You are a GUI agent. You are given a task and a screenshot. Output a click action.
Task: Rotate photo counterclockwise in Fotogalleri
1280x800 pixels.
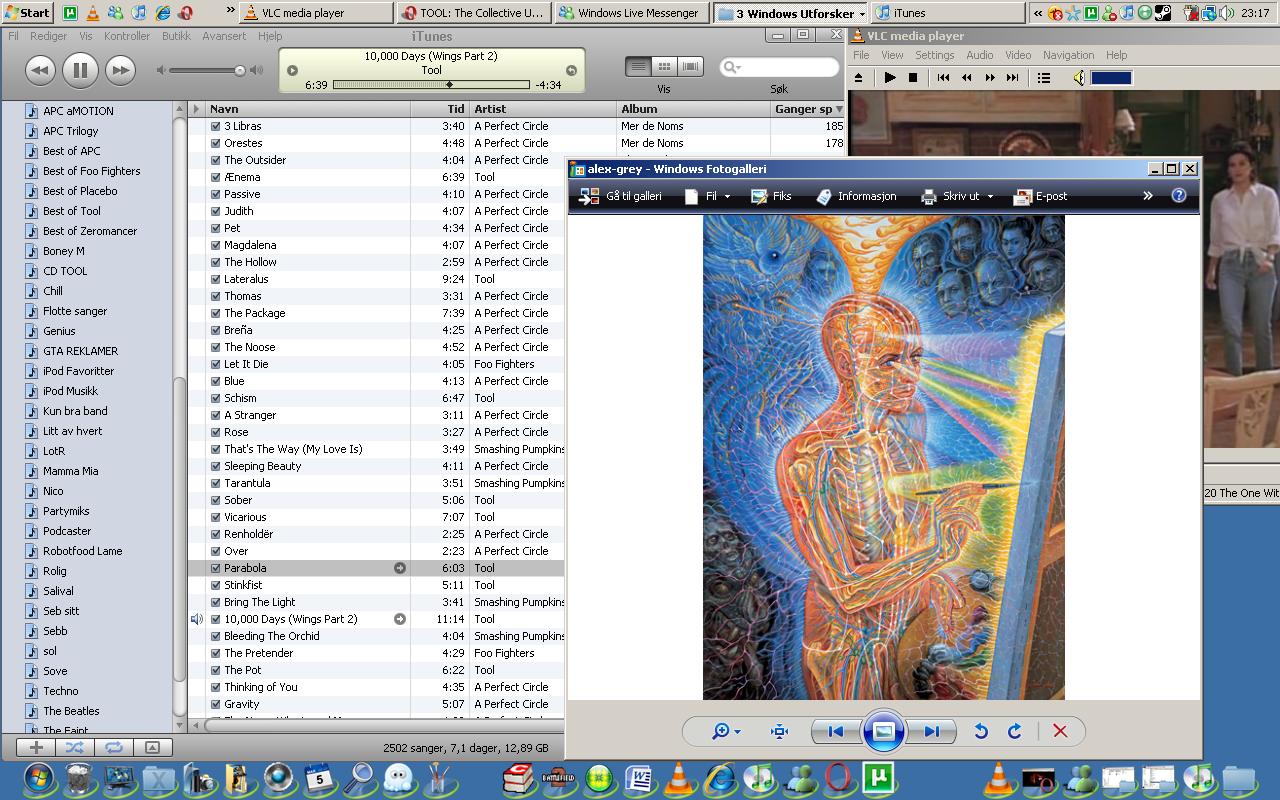(981, 731)
